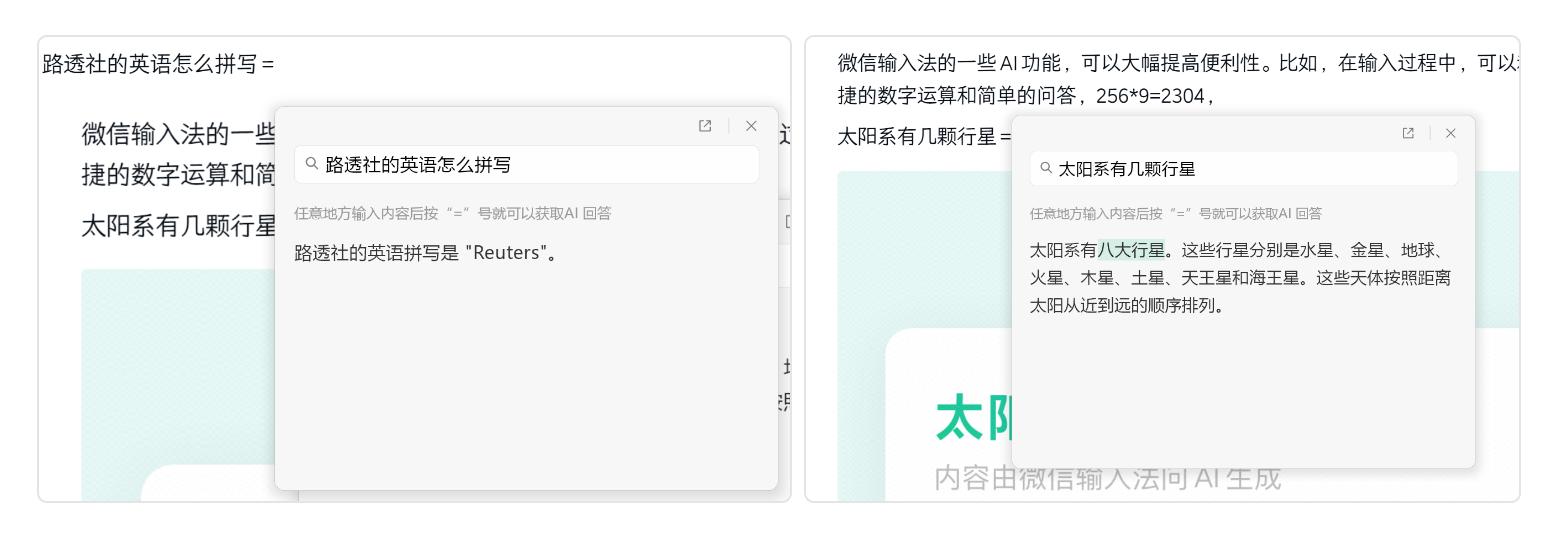Pop out the solar system answer panel

coord(1408,133)
